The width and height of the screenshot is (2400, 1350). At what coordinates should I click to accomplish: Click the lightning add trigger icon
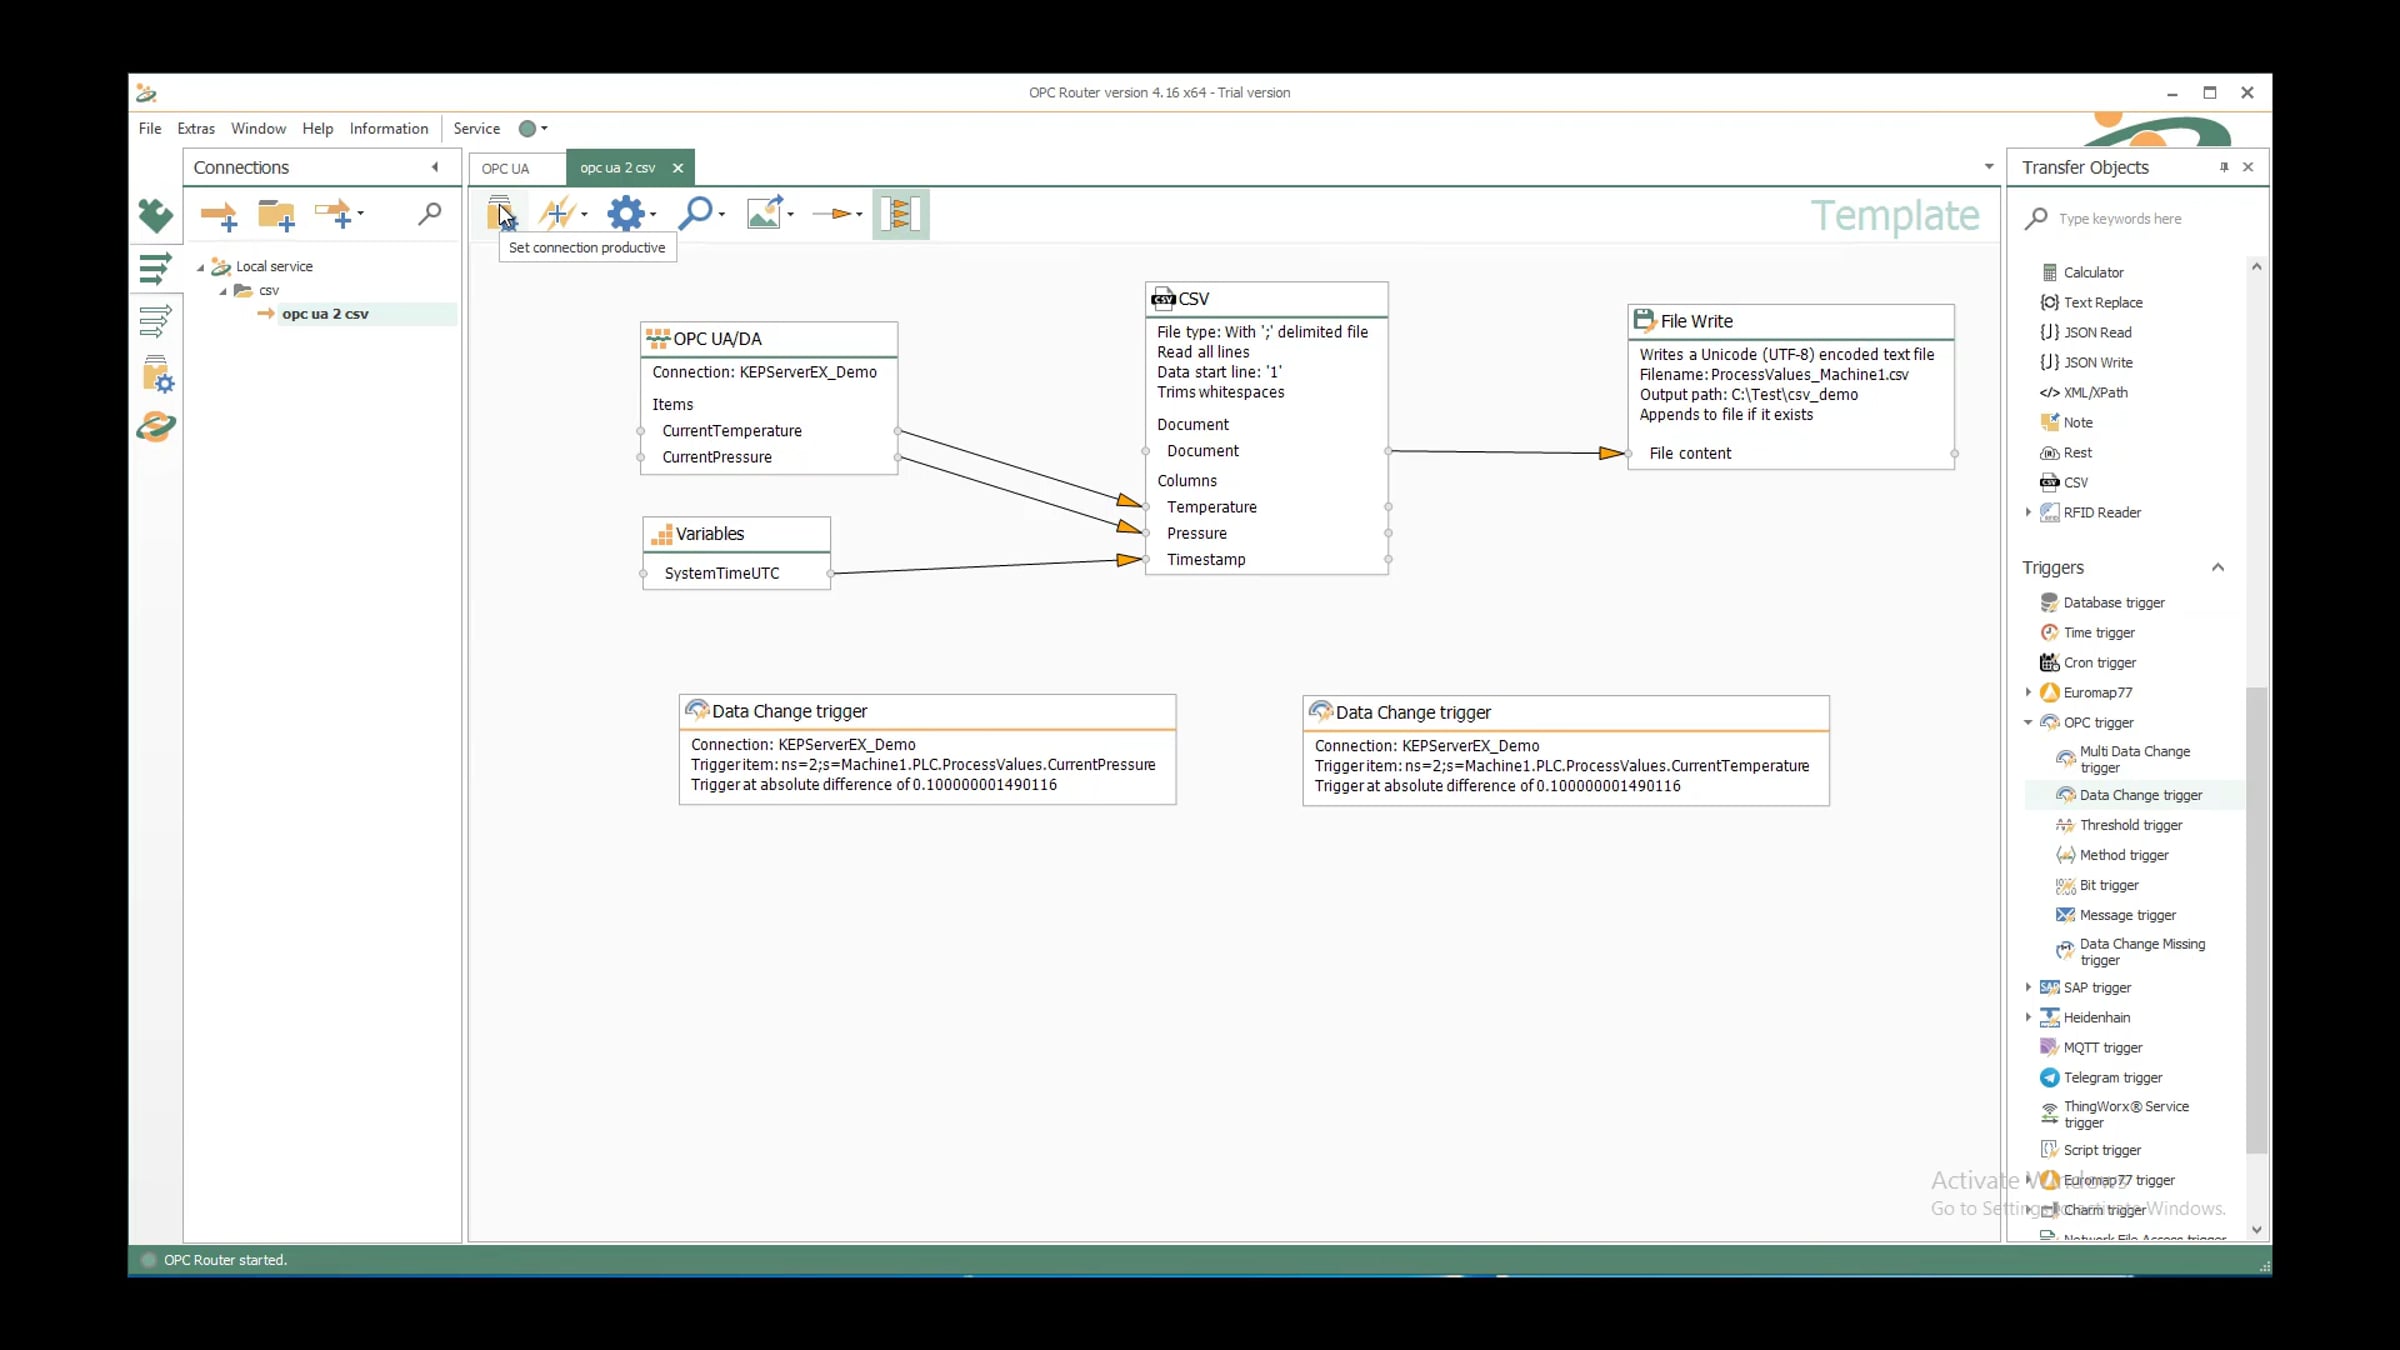coord(557,213)
